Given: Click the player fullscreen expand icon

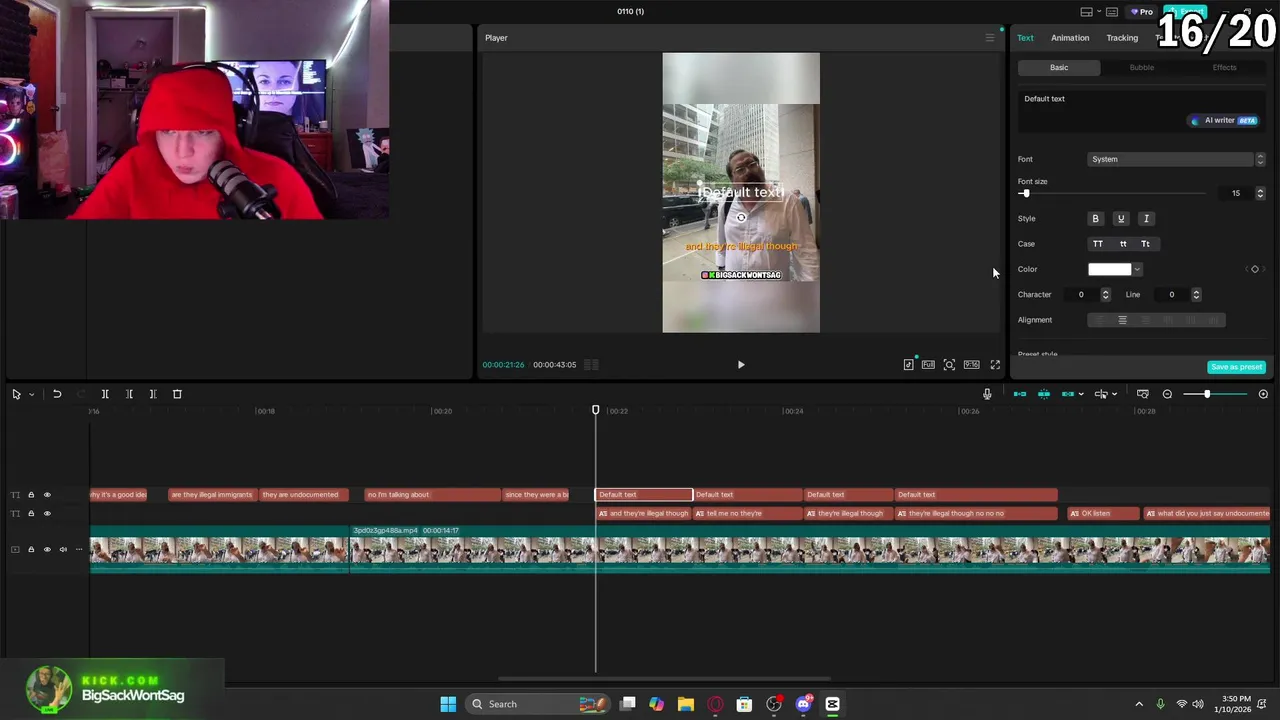Looking at the screenshot, I should 995,365.
